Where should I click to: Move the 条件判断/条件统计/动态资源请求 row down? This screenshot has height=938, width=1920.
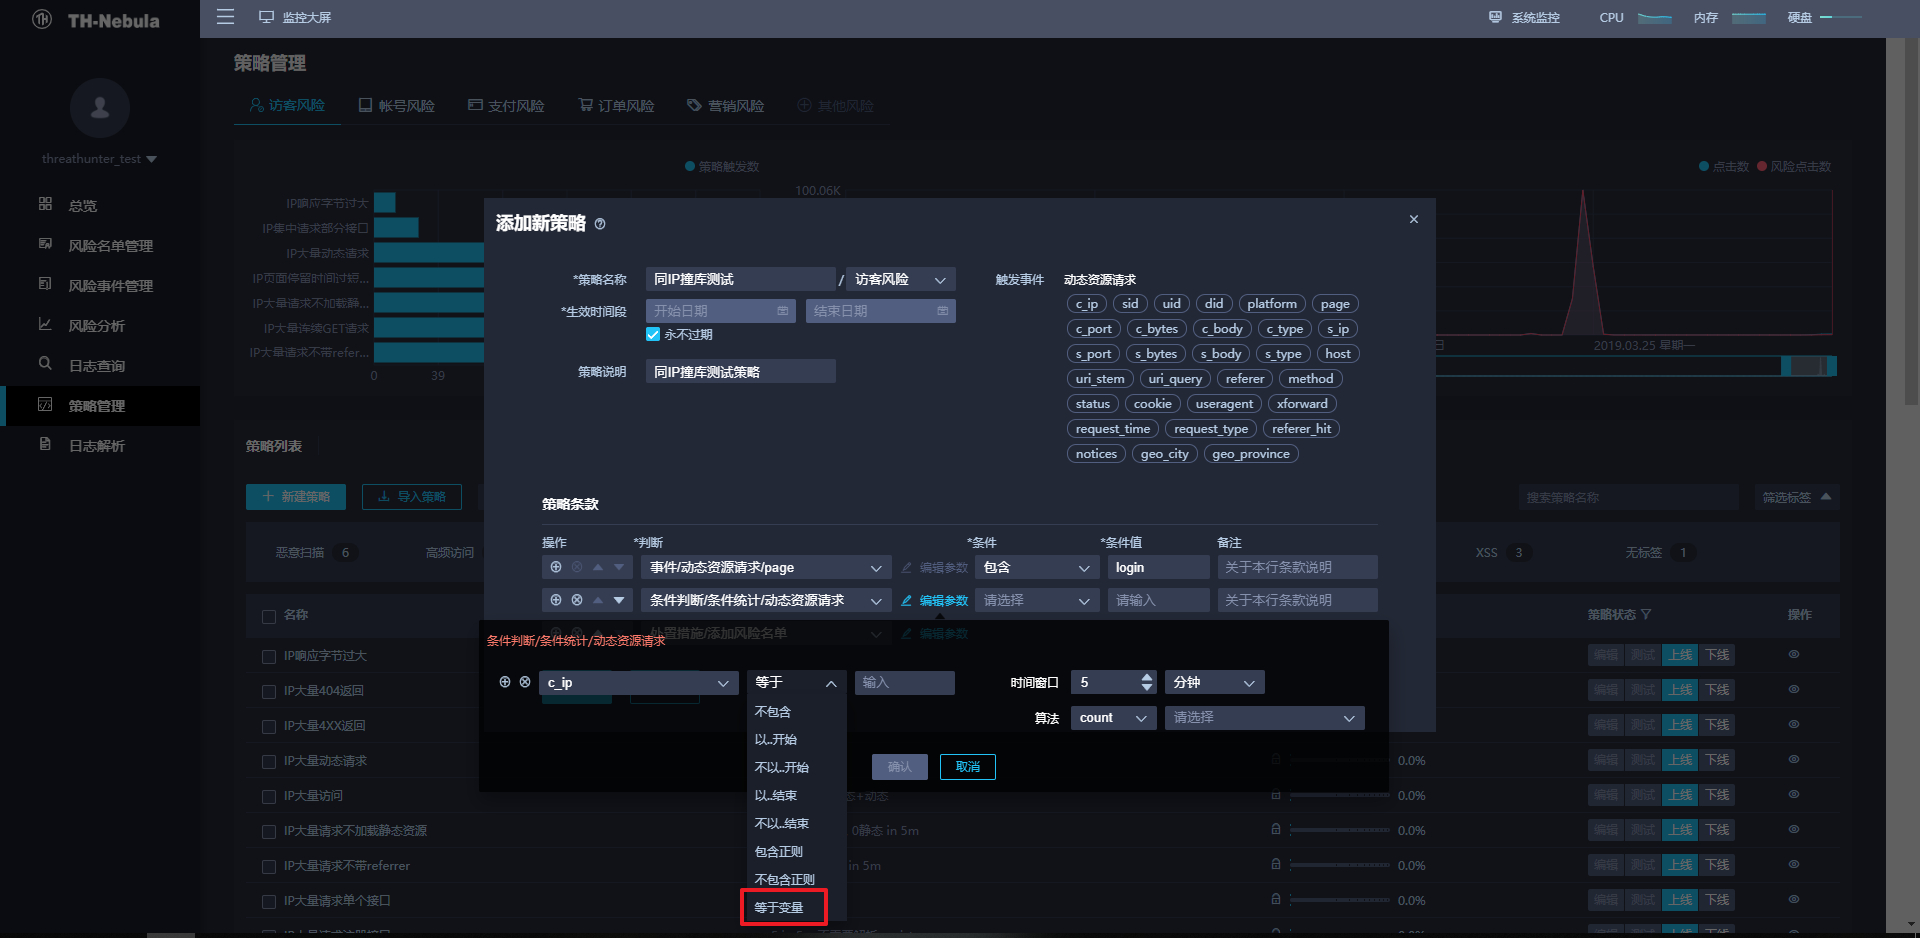(x=619, y=600)
